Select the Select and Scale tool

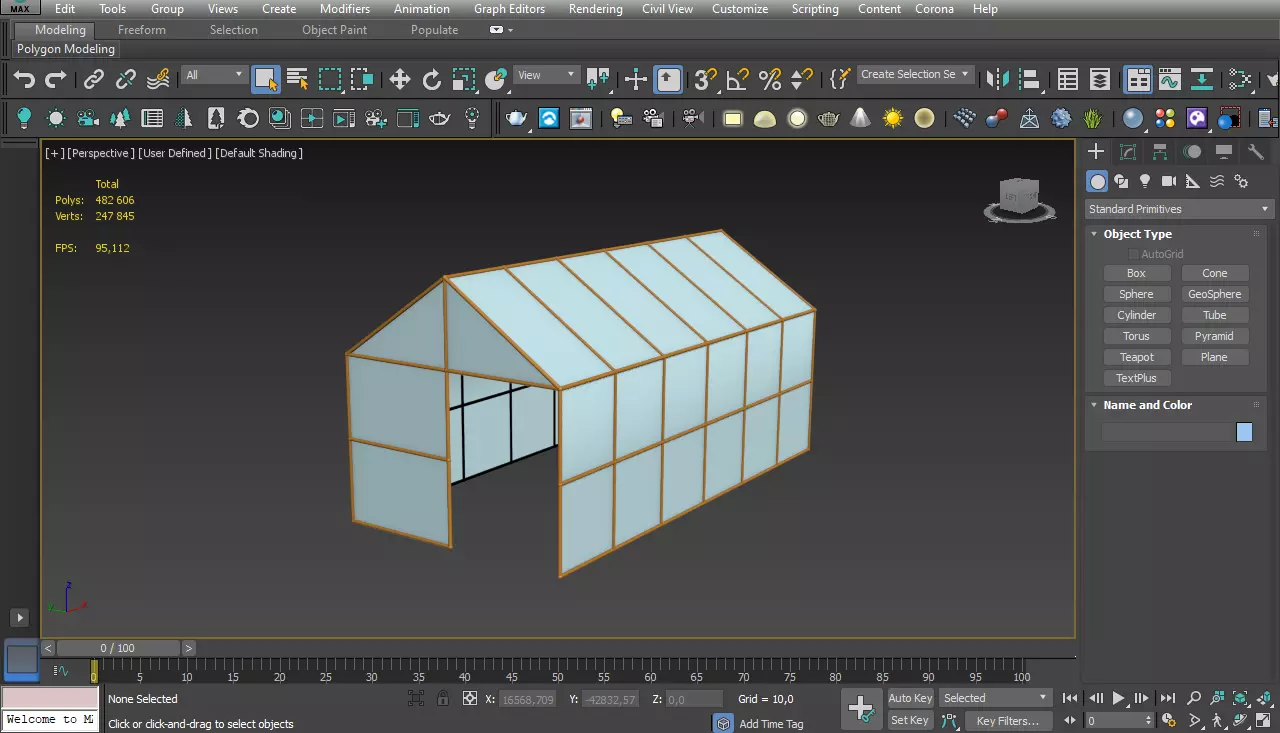coord(464,79)
